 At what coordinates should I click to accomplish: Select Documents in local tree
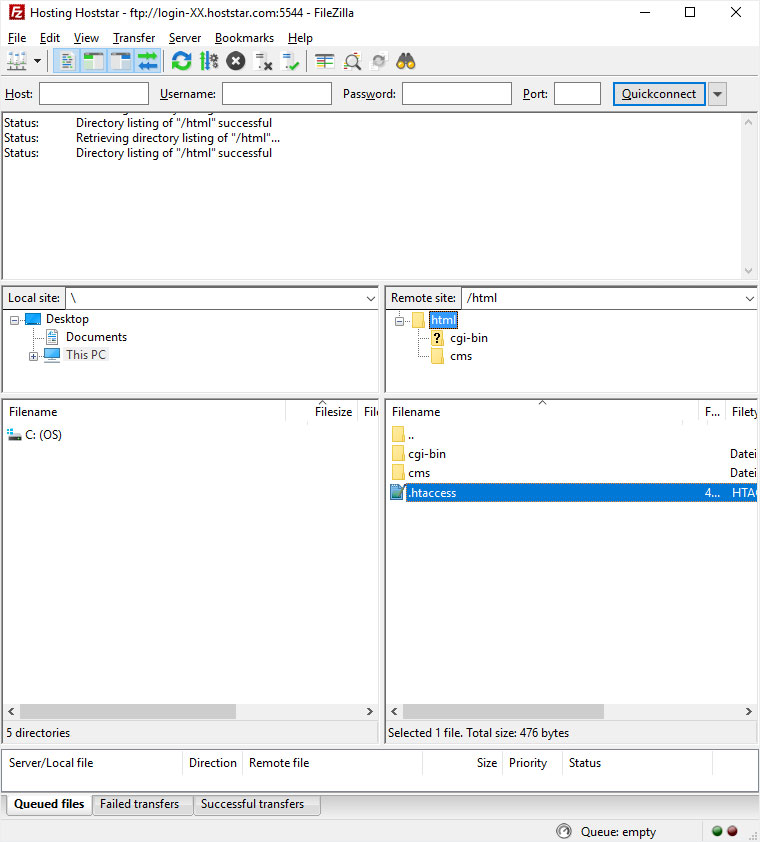click(96, 337)
